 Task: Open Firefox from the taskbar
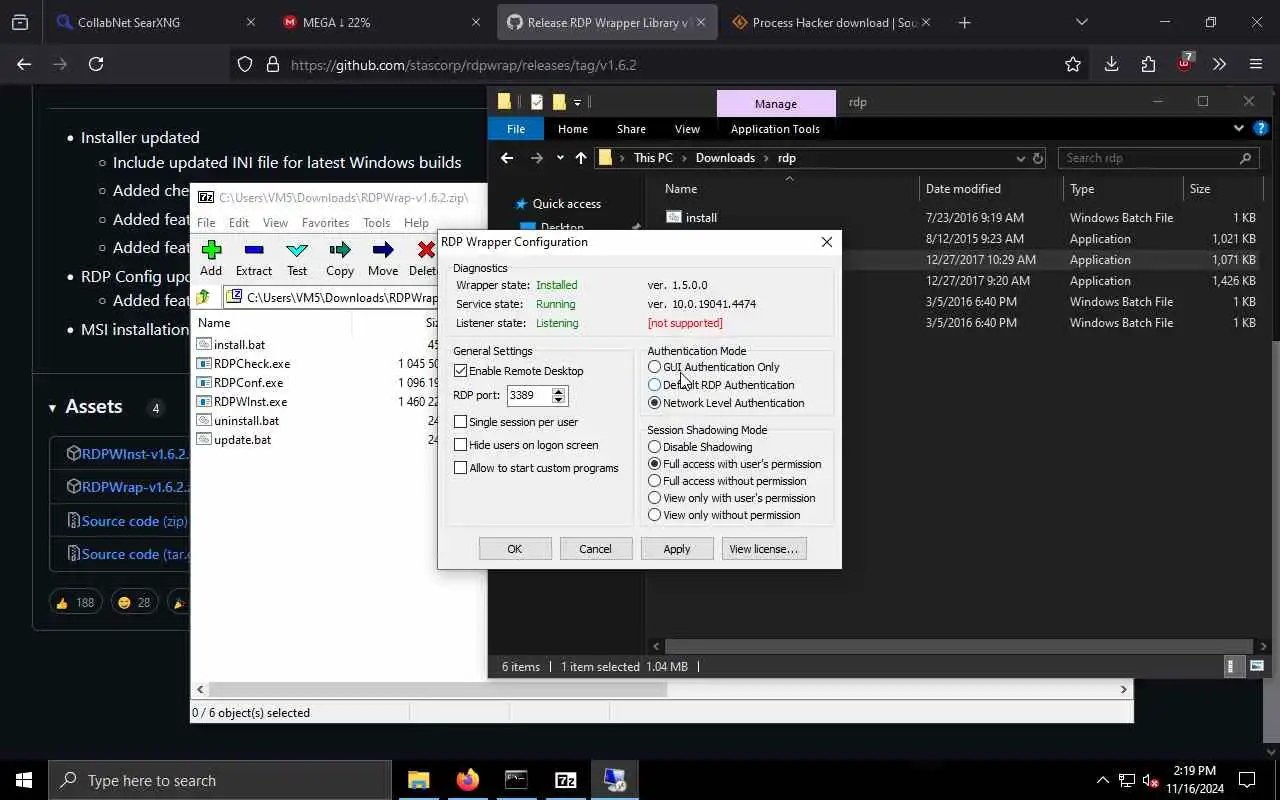click(467, 780)
